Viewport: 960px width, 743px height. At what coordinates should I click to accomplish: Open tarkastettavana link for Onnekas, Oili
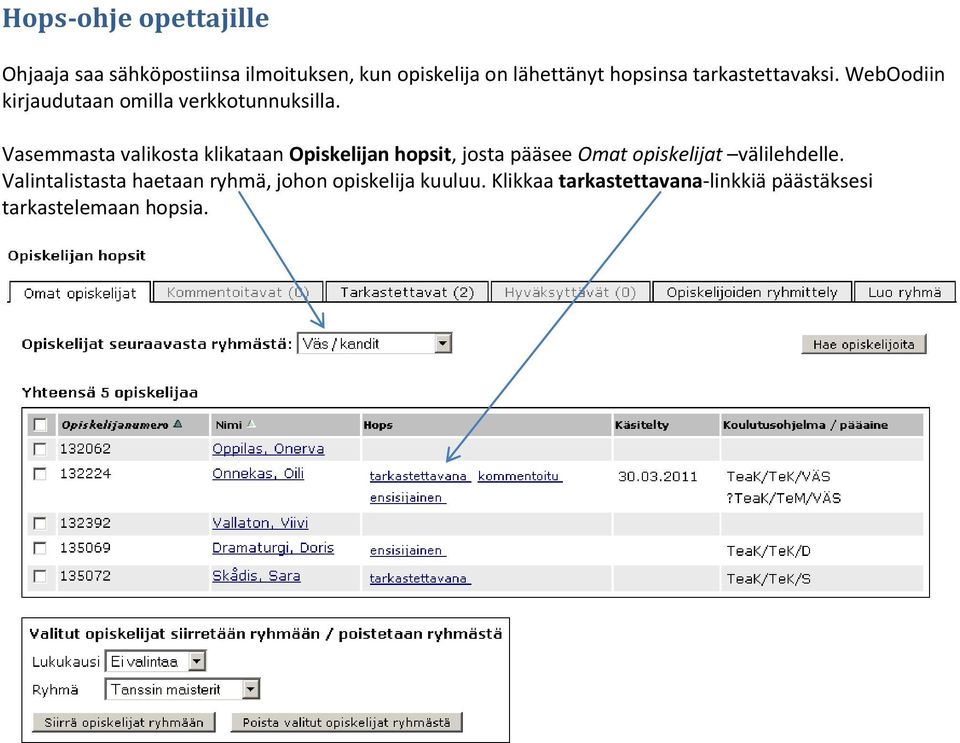pos(420,477)
